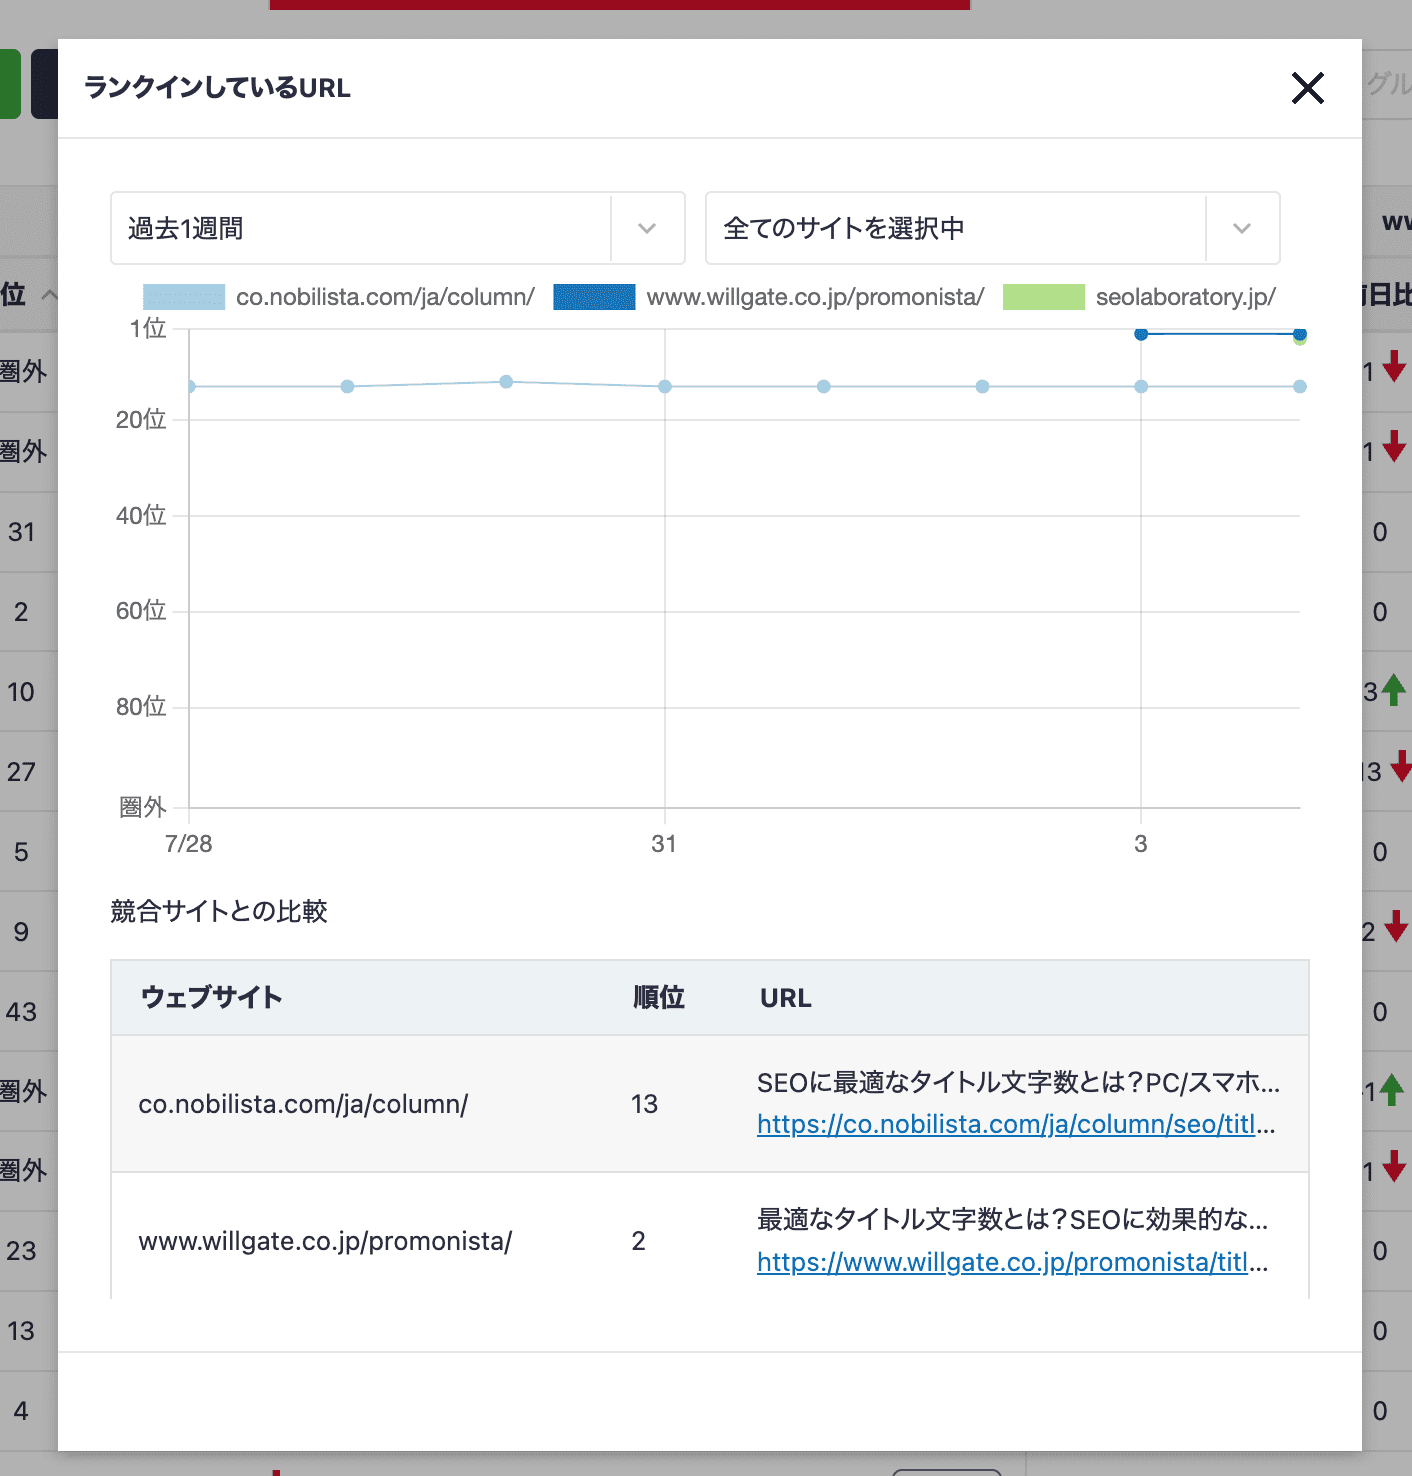Expand site selection via its chevron arrow
The height and width of the screenshot is (1476, 1412).
pos(1242,228)
